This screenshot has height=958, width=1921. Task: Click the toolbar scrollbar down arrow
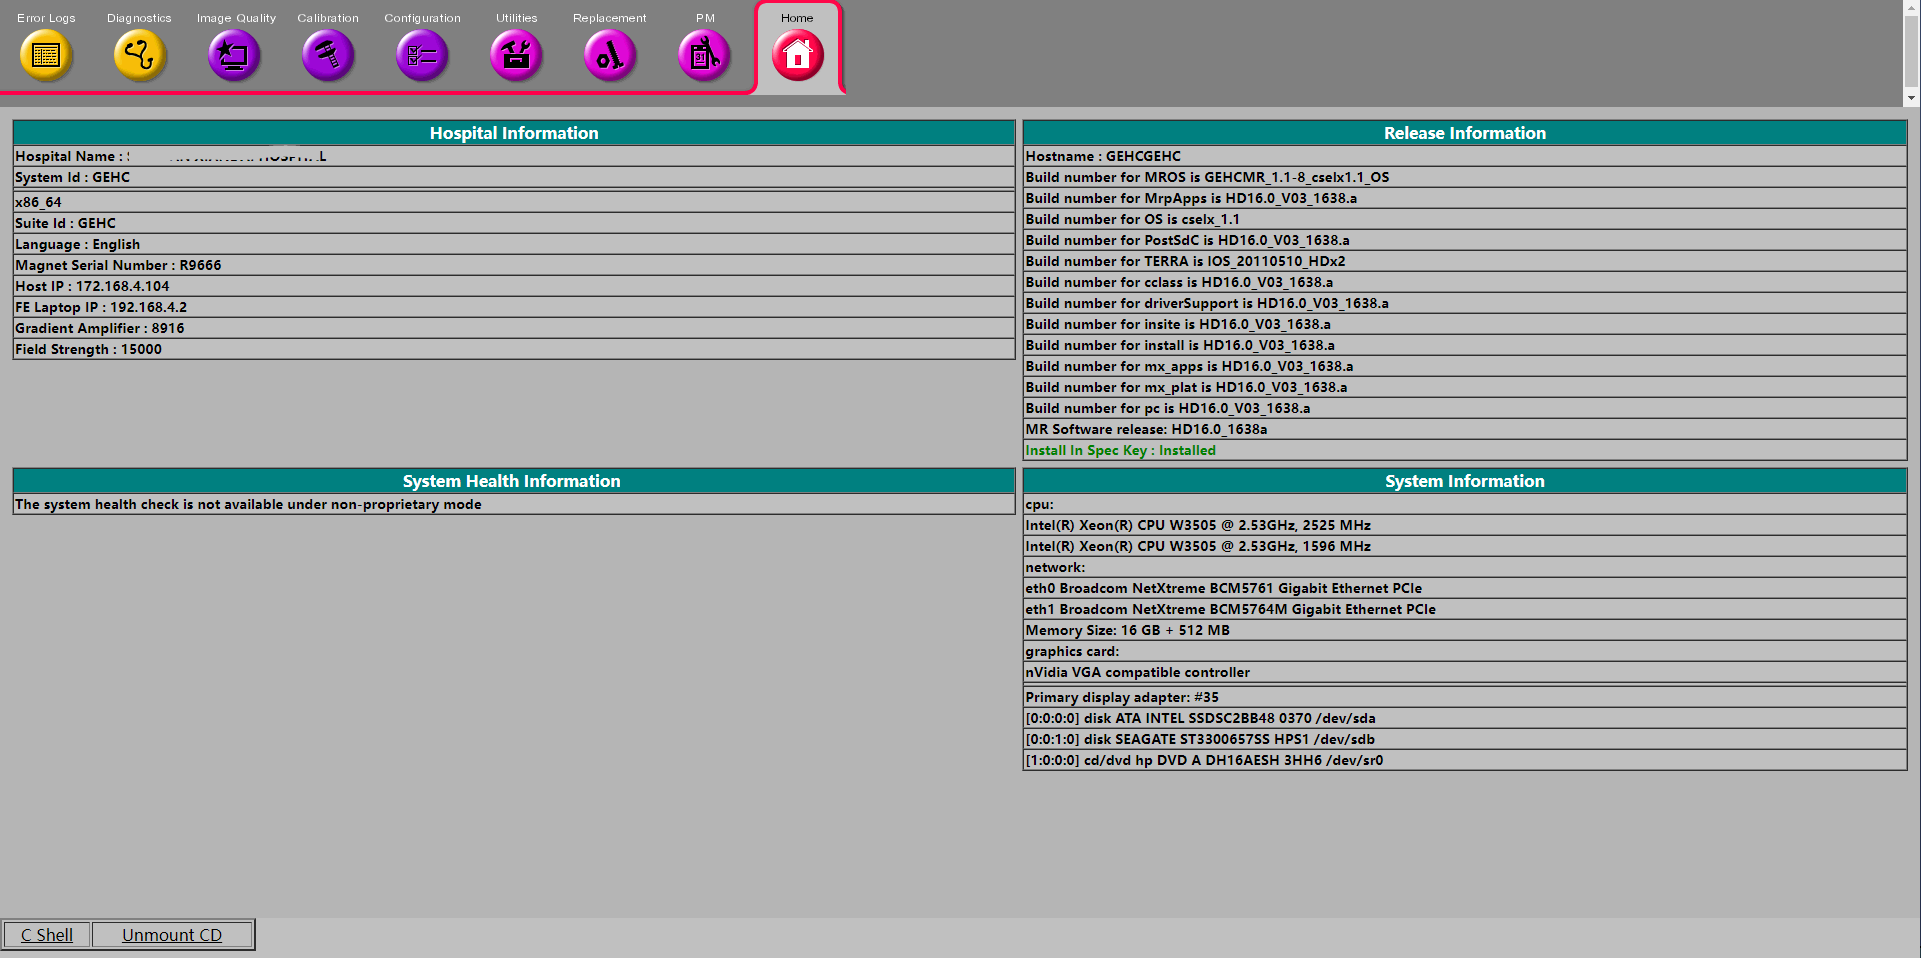[x=1911, y=98]
